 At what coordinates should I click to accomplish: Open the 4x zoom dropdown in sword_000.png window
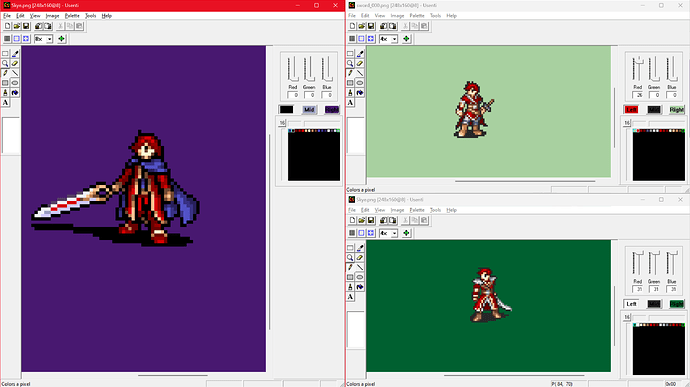[389, 39]
